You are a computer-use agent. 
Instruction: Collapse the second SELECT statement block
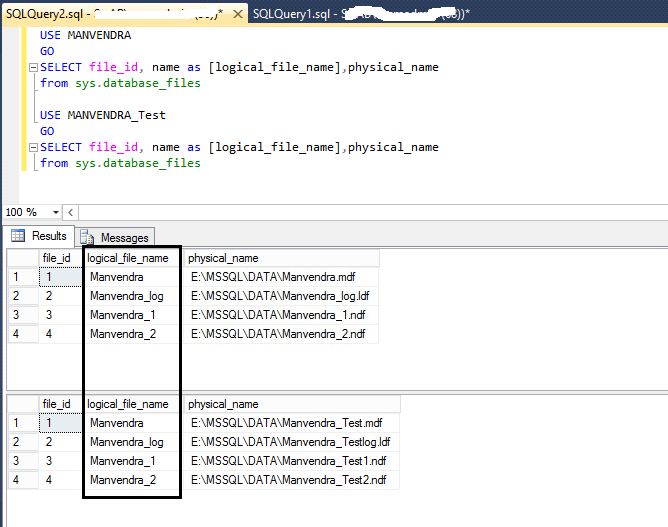33,147
